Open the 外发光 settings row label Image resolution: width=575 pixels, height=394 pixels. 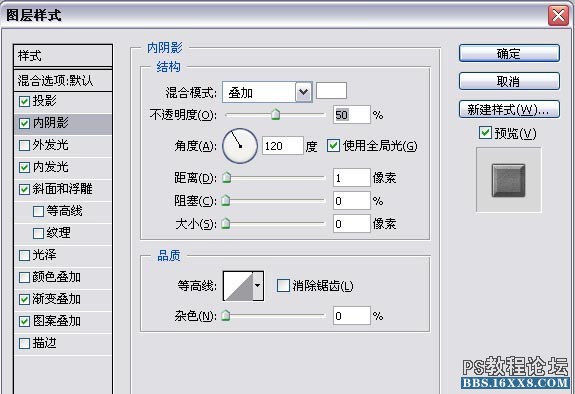(51, 145)
